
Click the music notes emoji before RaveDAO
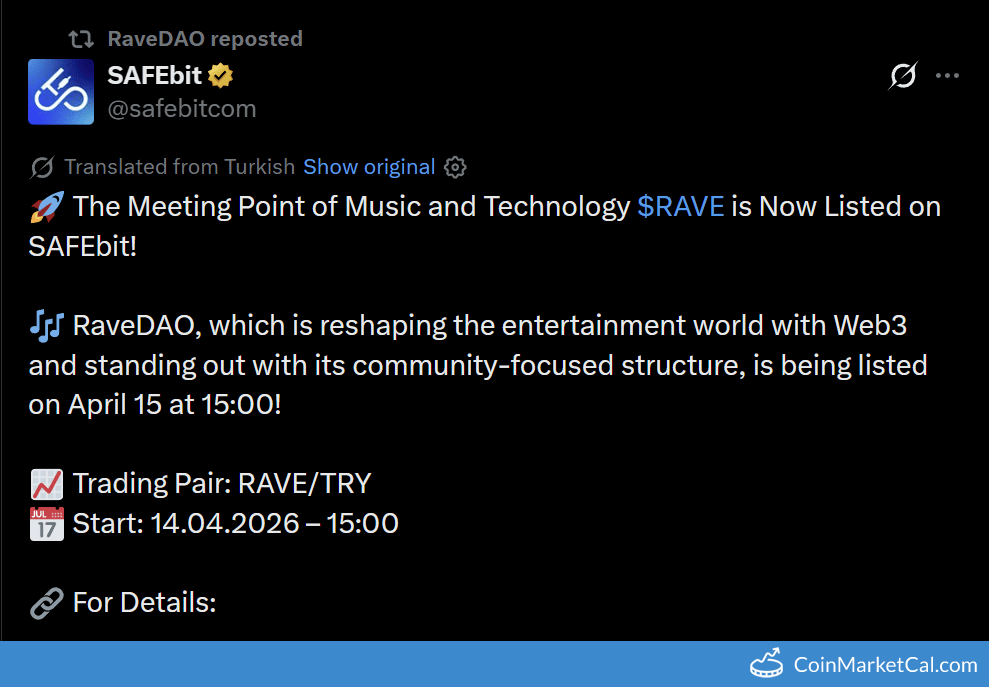[x=46, y=325]
